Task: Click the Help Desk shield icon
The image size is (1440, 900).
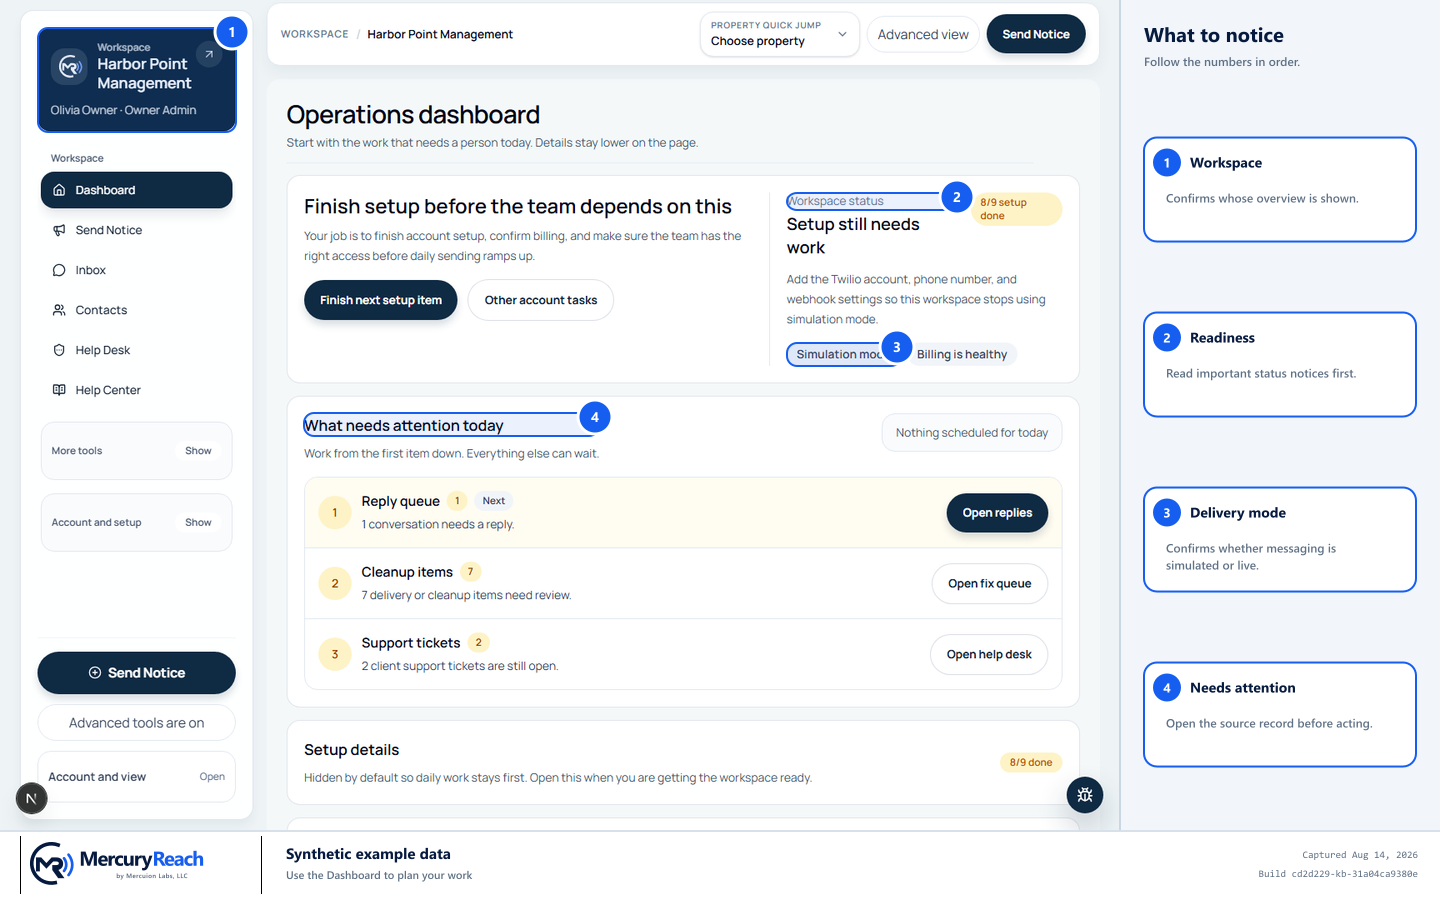Action: pos(59,350)
